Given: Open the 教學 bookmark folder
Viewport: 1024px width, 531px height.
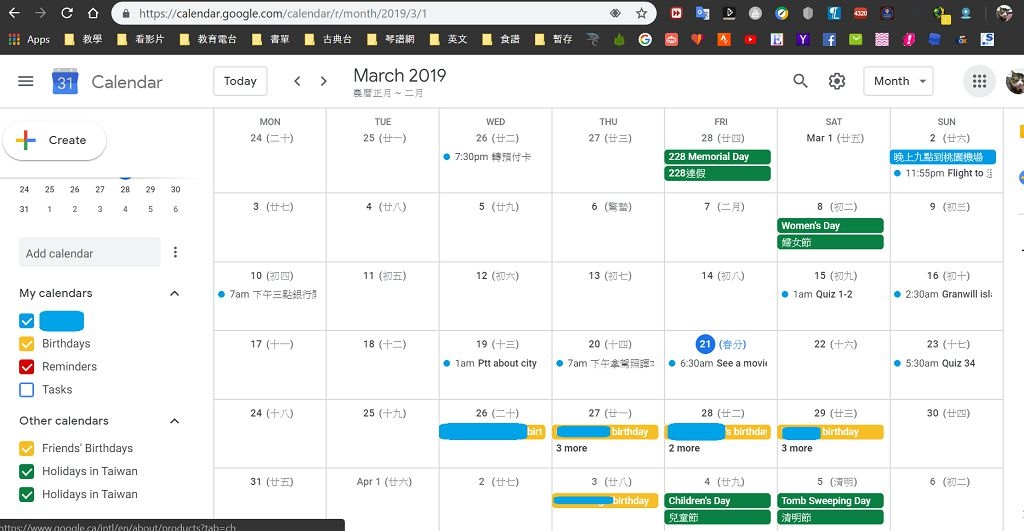Looking at the screenshot, I should (84, 39).
